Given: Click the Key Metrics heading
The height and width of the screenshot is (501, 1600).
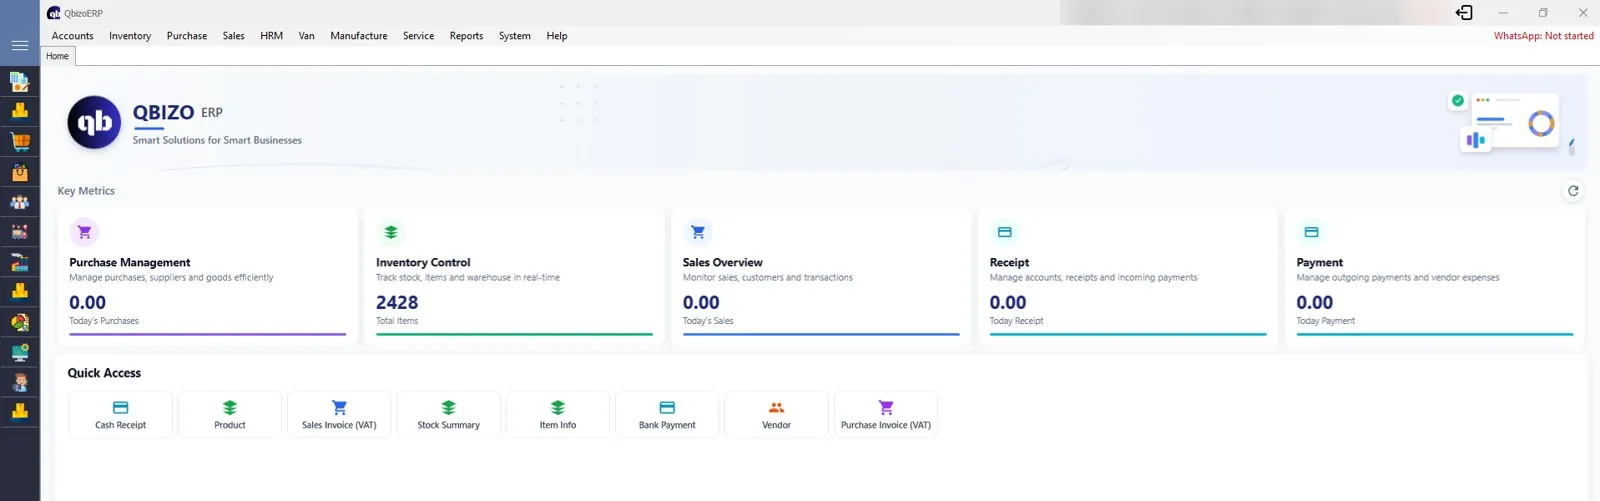Looking at the screenshot, I should pyautogui.click(x=86, y=191).
